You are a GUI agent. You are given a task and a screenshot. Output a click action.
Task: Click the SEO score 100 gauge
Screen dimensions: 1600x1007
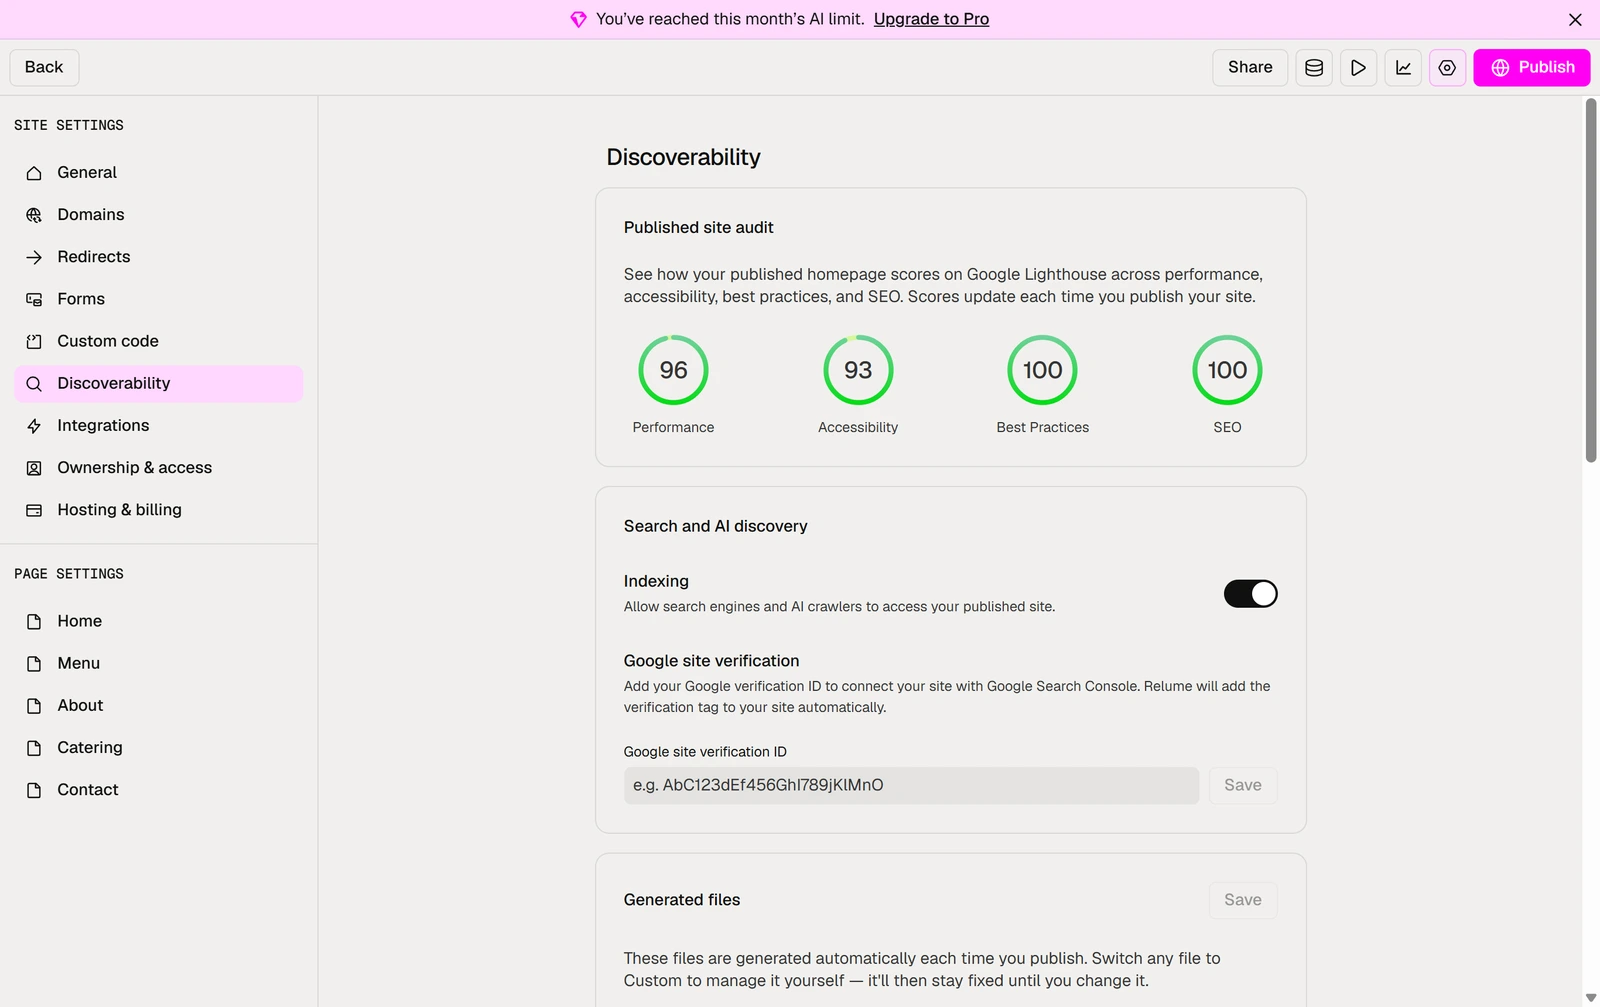(1227, 370)
